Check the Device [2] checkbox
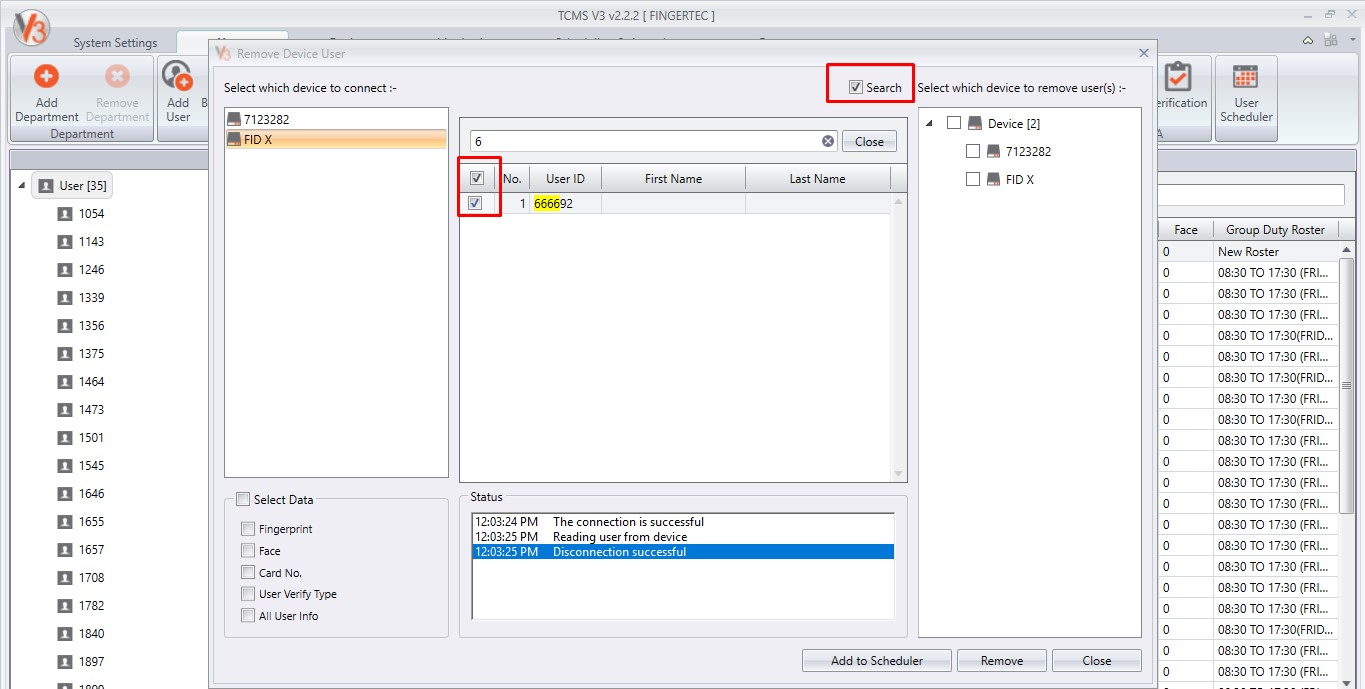 tap(954, 123)
